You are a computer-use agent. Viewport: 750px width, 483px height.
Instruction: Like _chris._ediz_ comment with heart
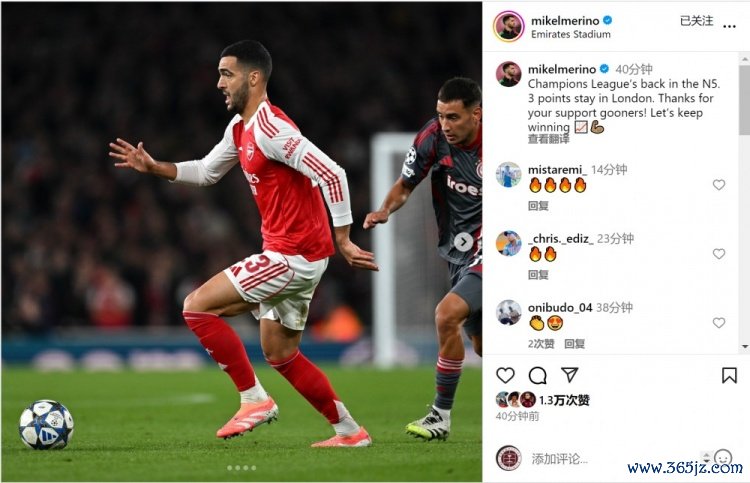(718, 253)
